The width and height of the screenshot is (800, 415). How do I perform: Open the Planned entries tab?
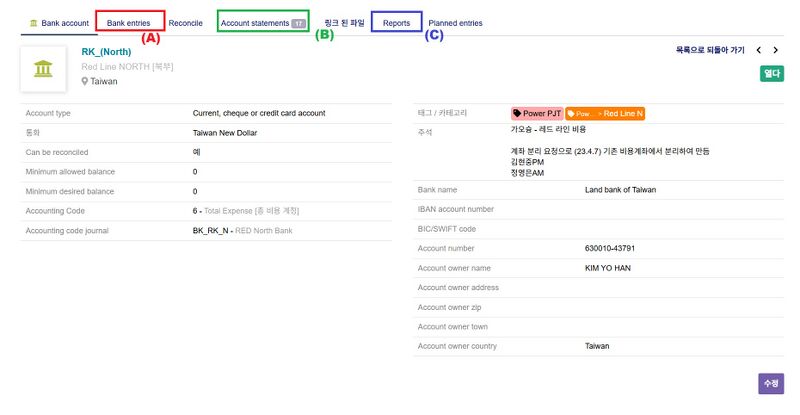[x=455, y=23]
